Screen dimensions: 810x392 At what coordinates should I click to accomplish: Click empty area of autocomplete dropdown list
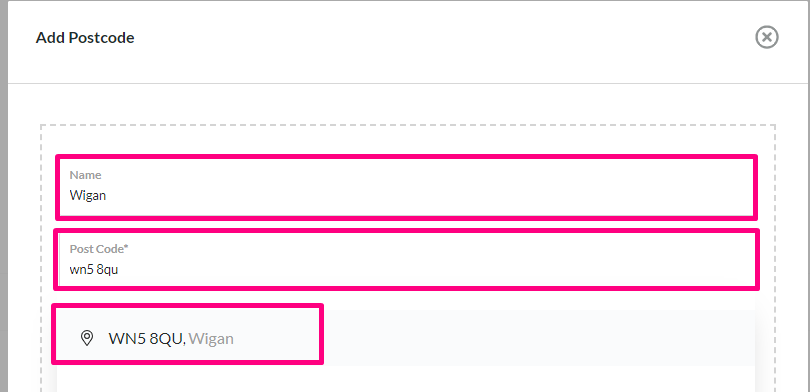(x=406, y=379)
